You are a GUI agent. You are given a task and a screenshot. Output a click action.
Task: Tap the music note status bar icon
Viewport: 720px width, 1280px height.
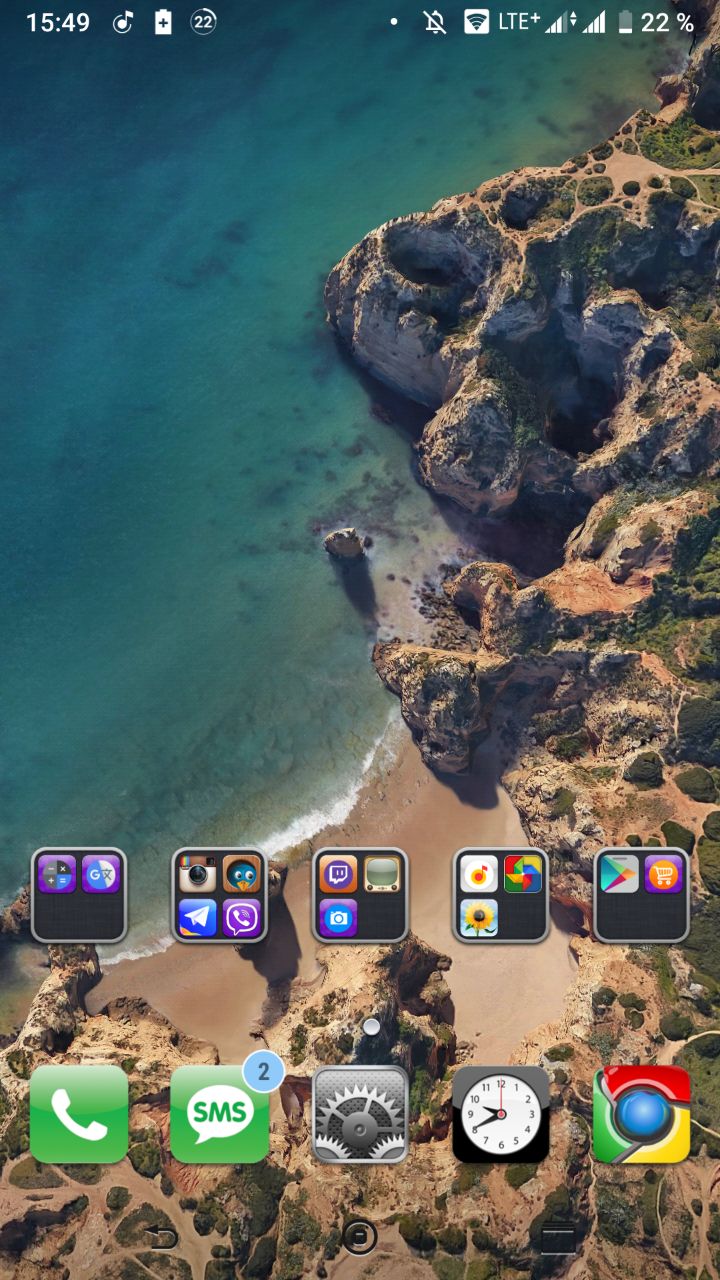pos(123,22)
